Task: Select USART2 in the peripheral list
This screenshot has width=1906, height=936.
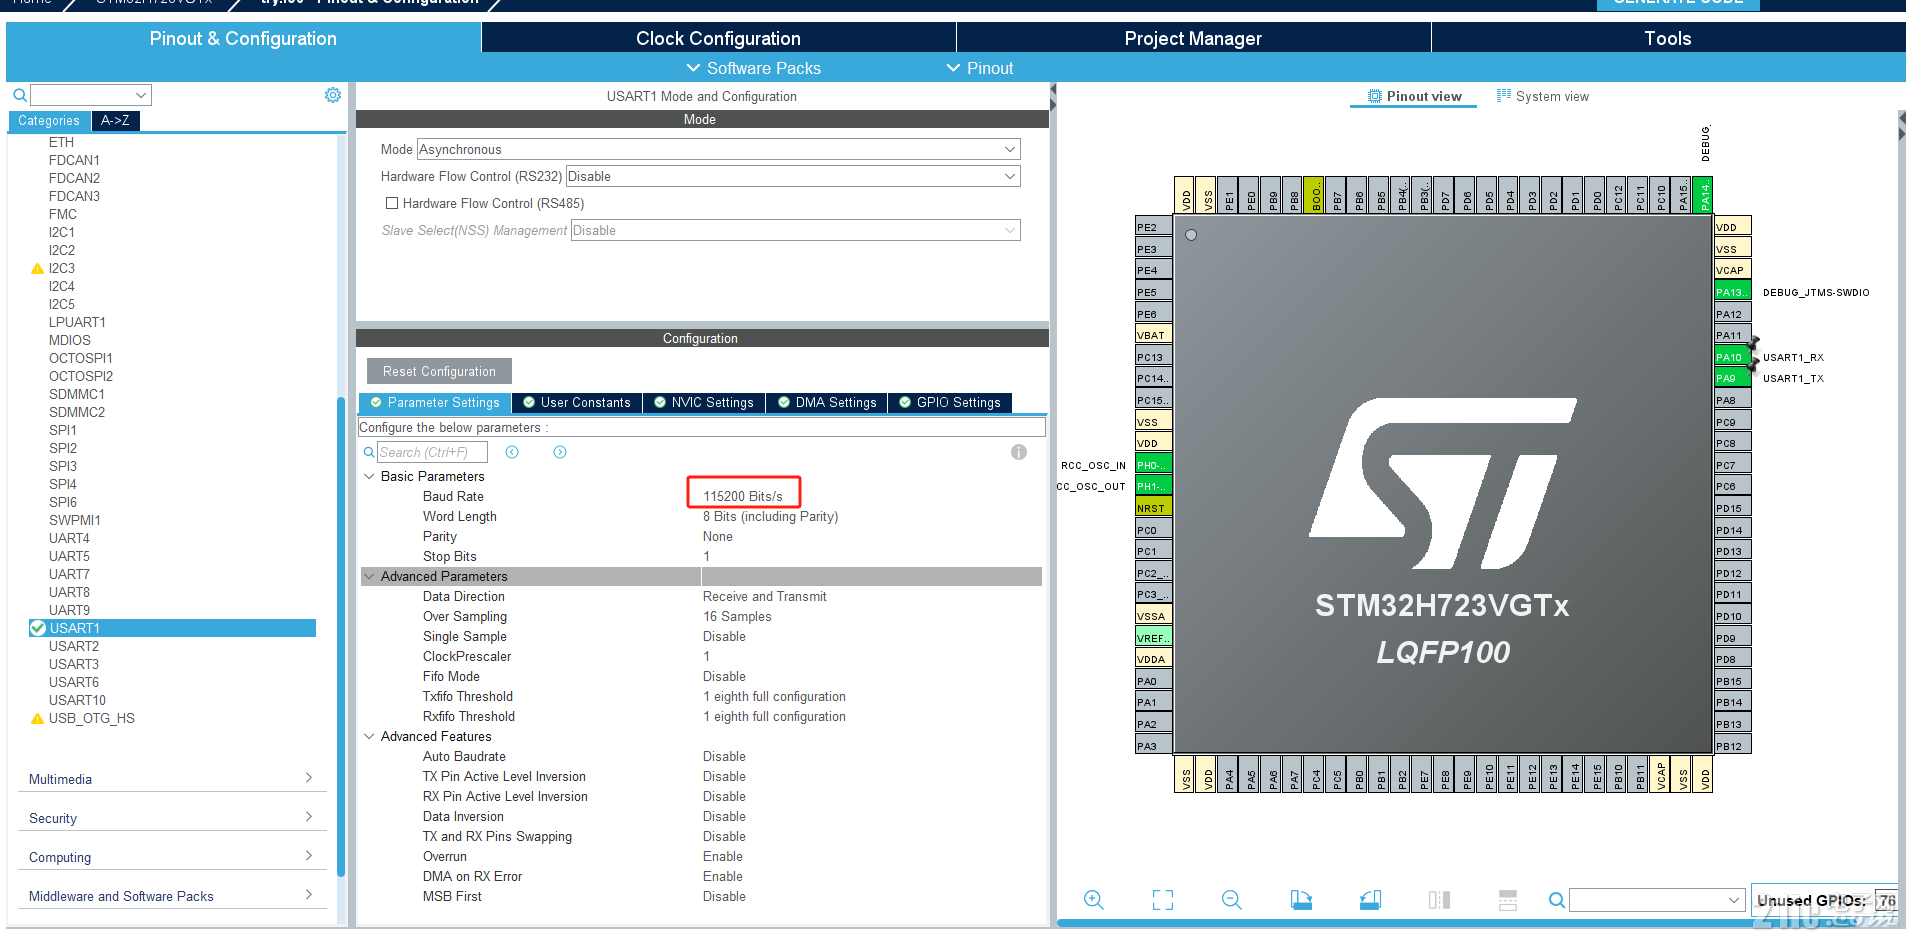Action: [x=74, y=646]
